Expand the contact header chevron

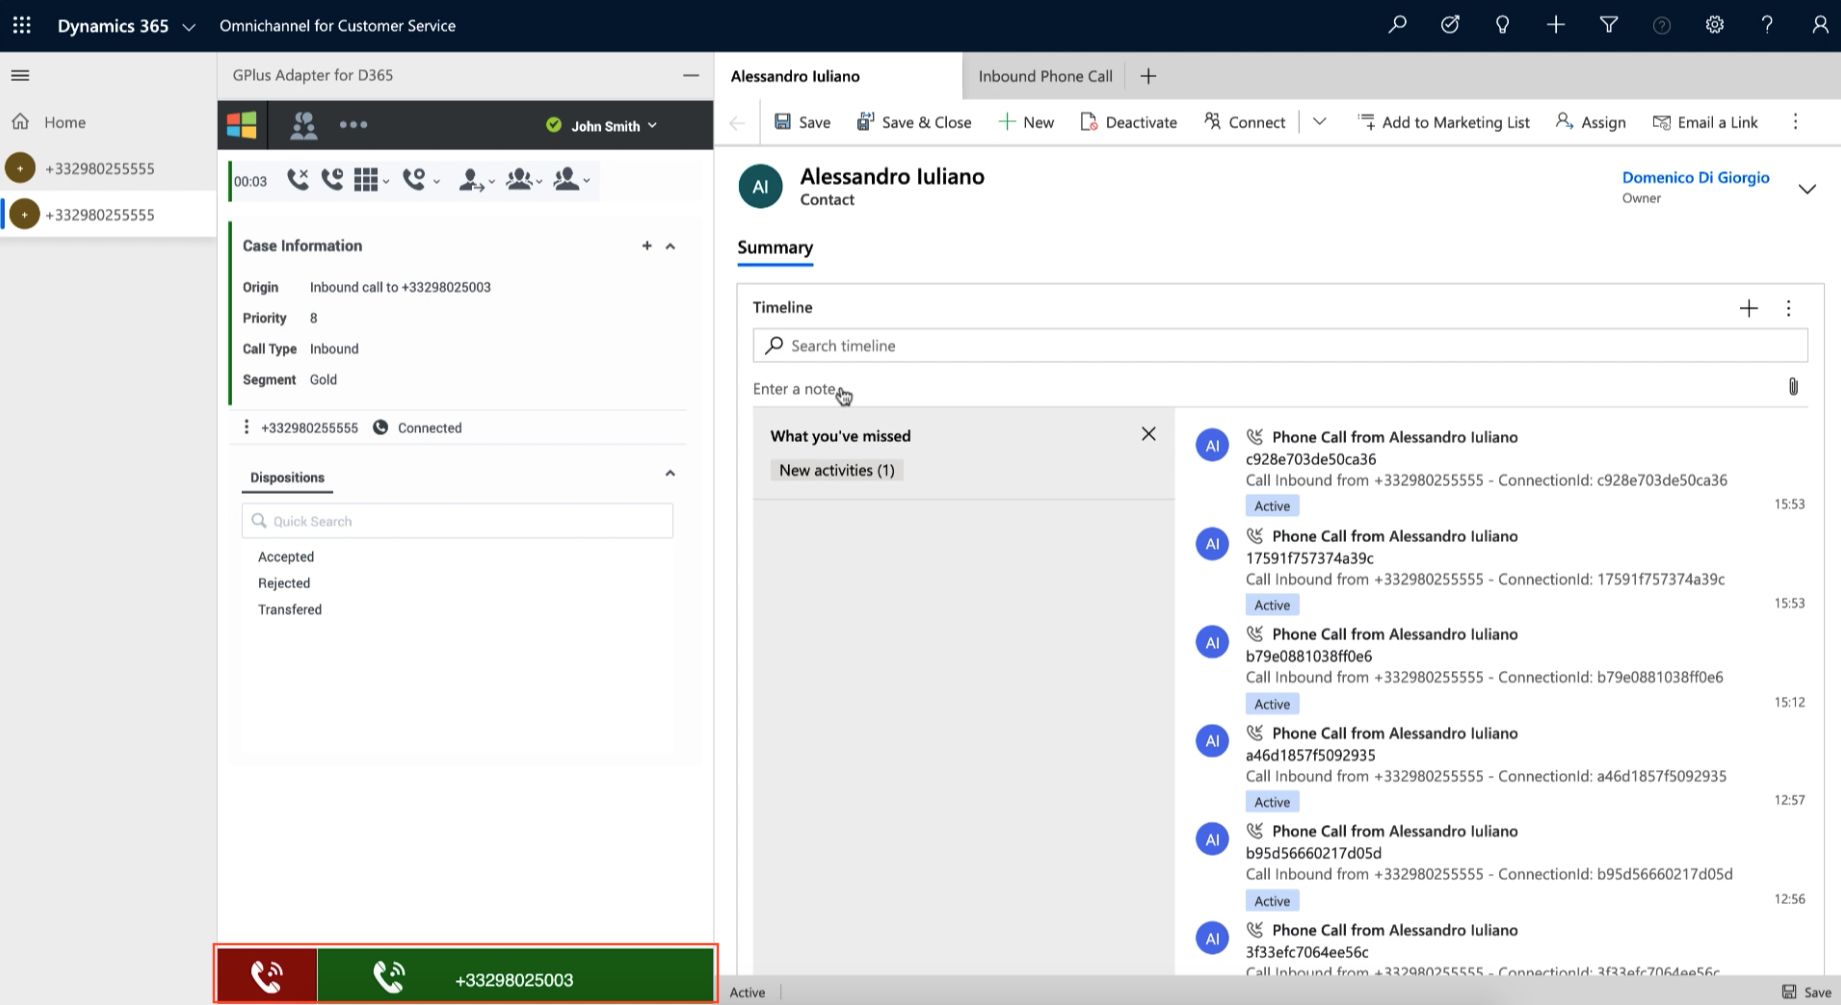[1807, 189]
